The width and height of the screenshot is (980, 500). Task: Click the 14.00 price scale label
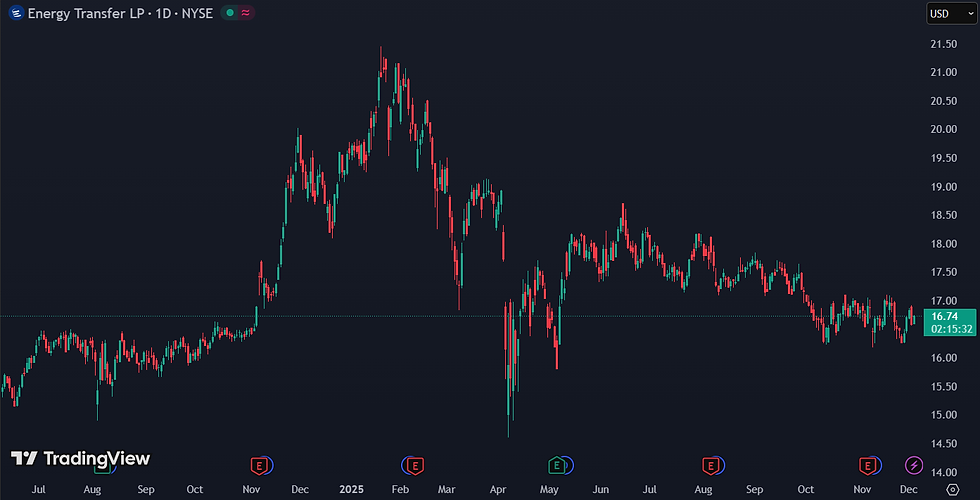pyautogui.click(x=943, y=472)
